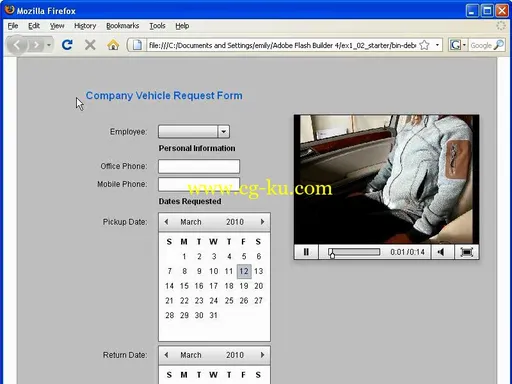This screenshot has width=512, height=384.
Task: Open the search engine selector dropdown
Action: click(457, 45)
